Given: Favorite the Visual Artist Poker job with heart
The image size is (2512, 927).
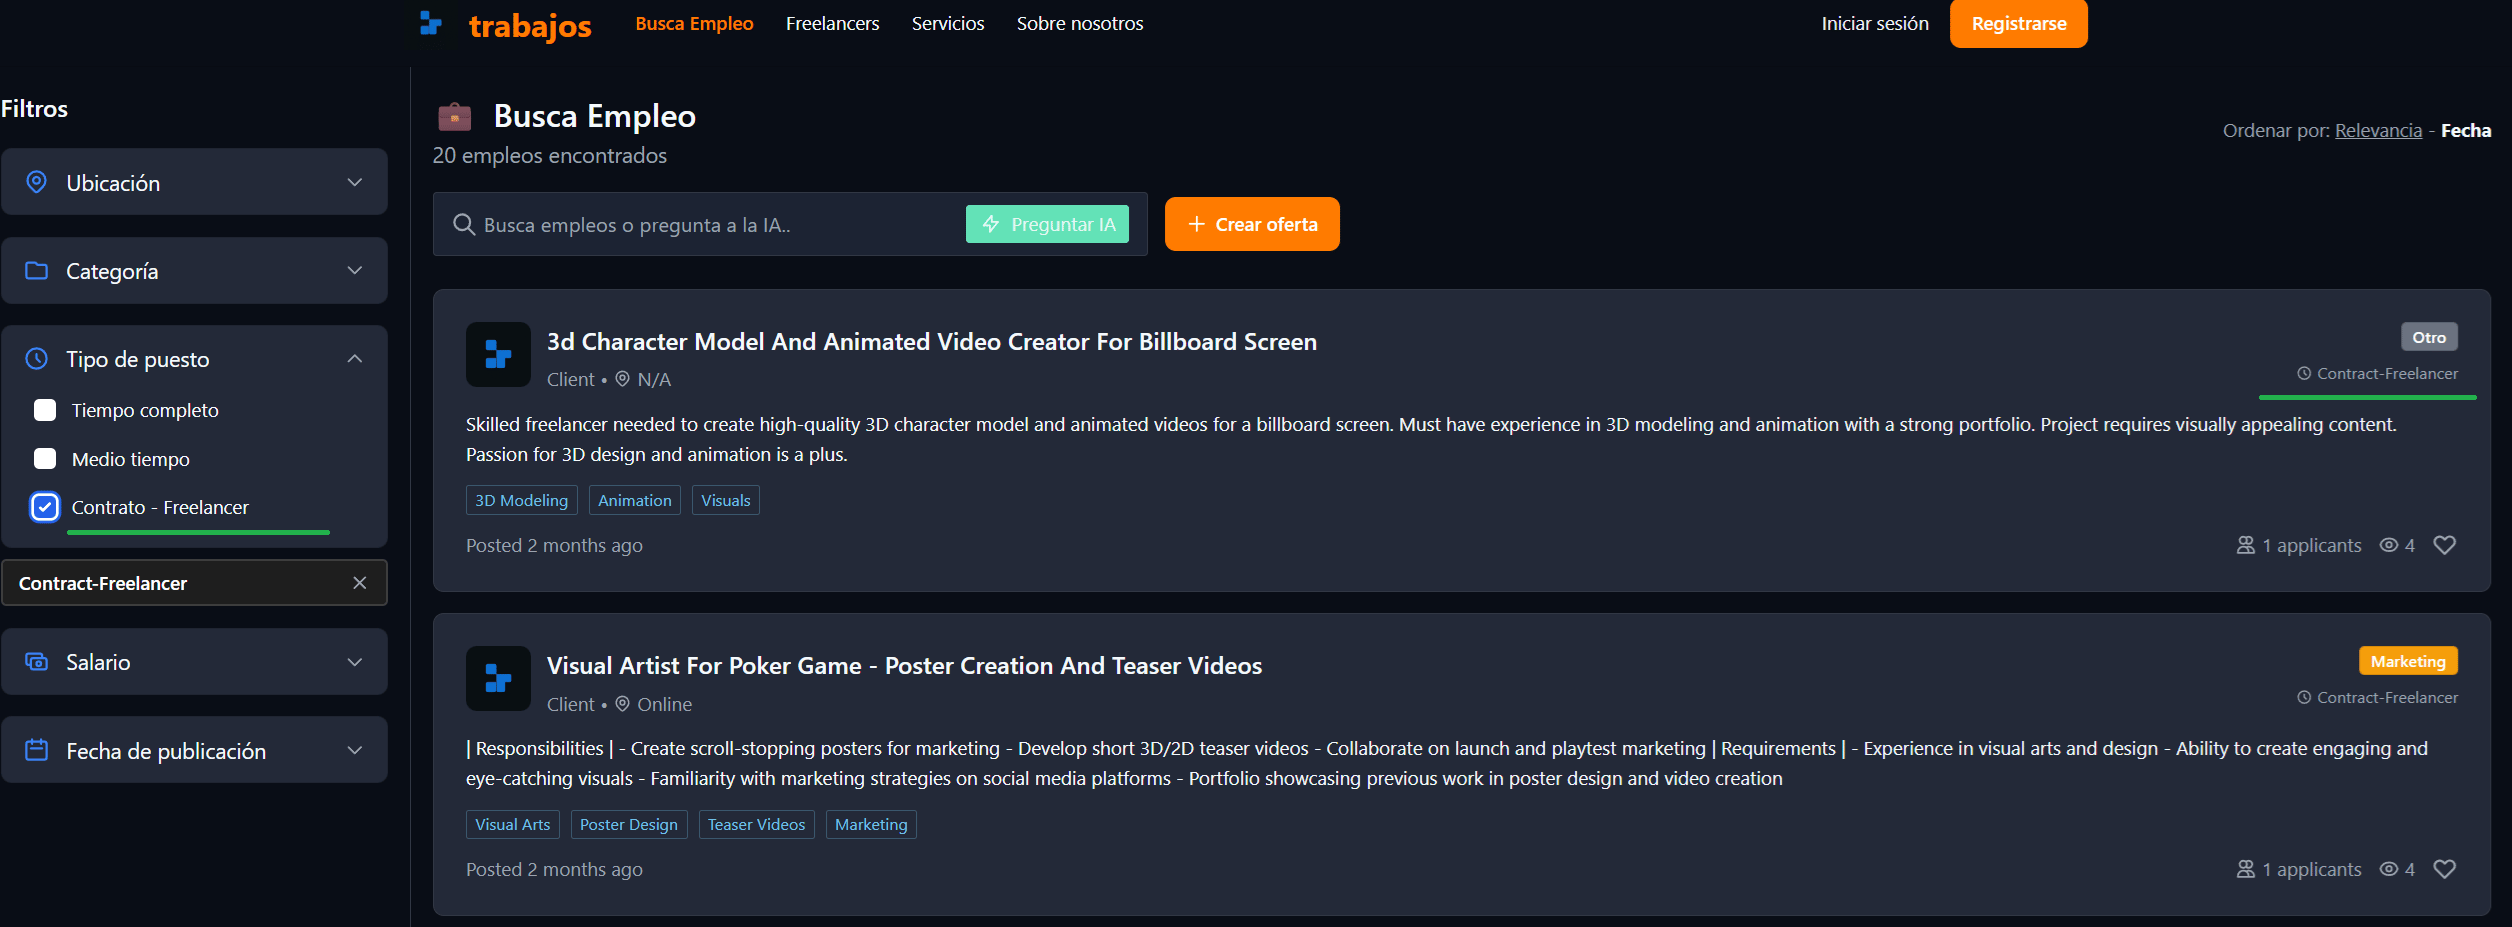Looking at the screenshot, I should pos(2444,869).
